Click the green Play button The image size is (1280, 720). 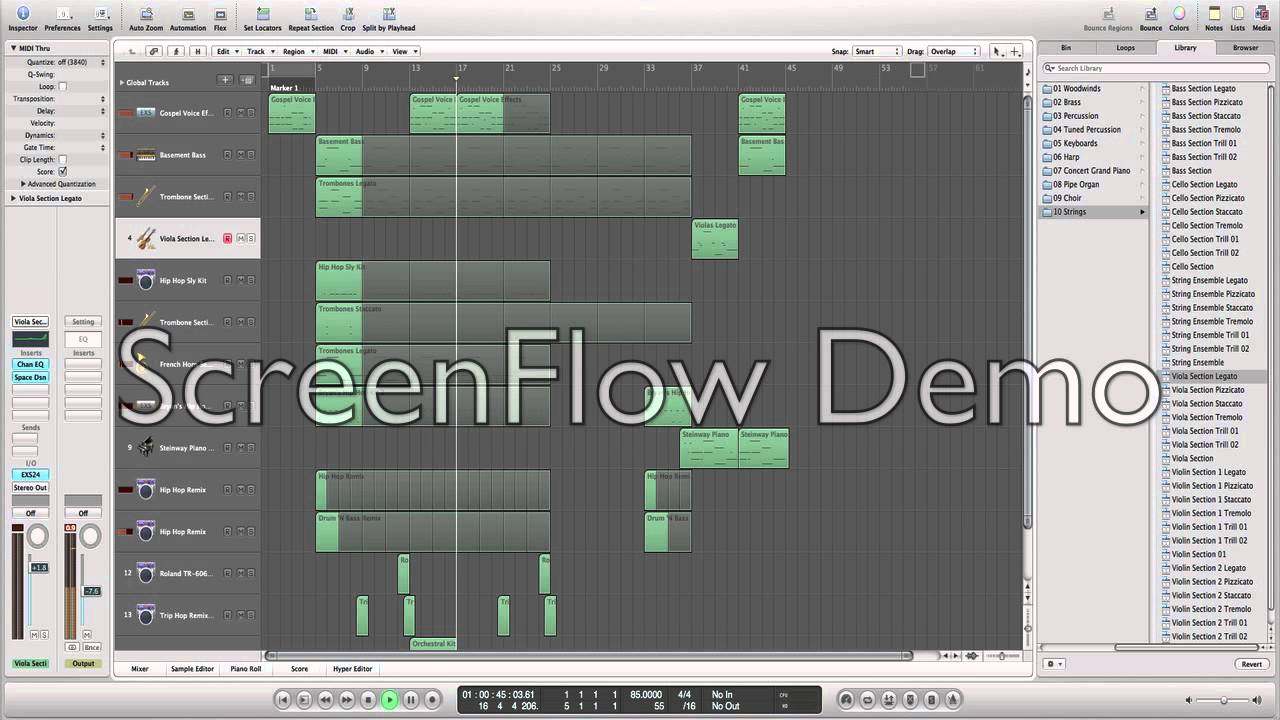[x=390, y=700]
